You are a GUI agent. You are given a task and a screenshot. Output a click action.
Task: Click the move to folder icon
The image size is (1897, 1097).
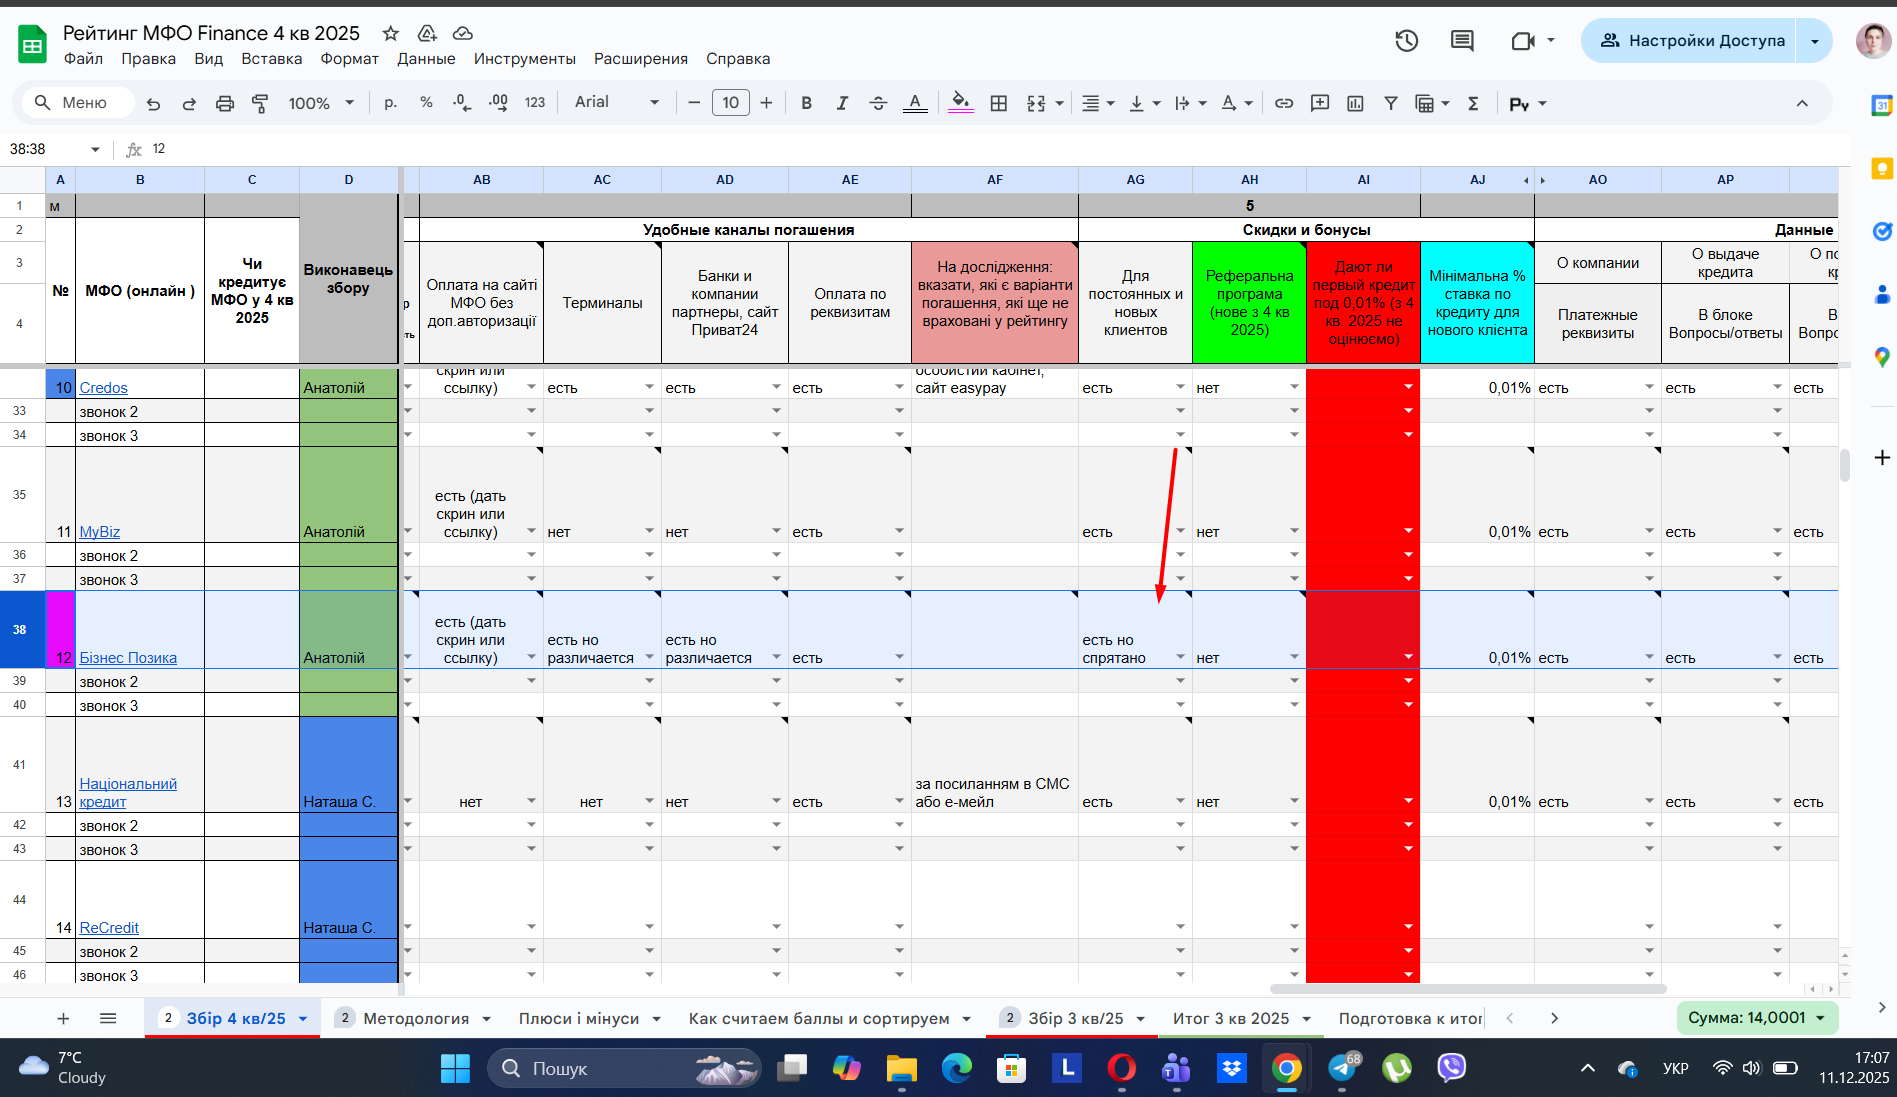click(x=427, y=33)
